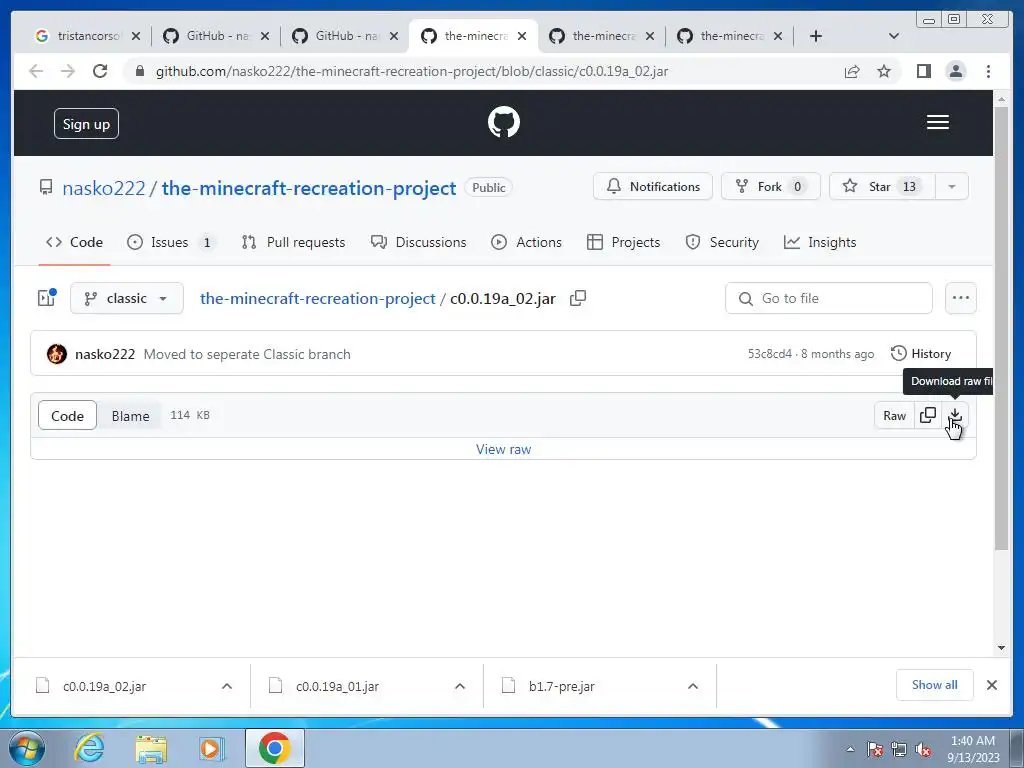Close the tristancorso Google tab
The image size is (1024, 768).
[x=136, y=36]
